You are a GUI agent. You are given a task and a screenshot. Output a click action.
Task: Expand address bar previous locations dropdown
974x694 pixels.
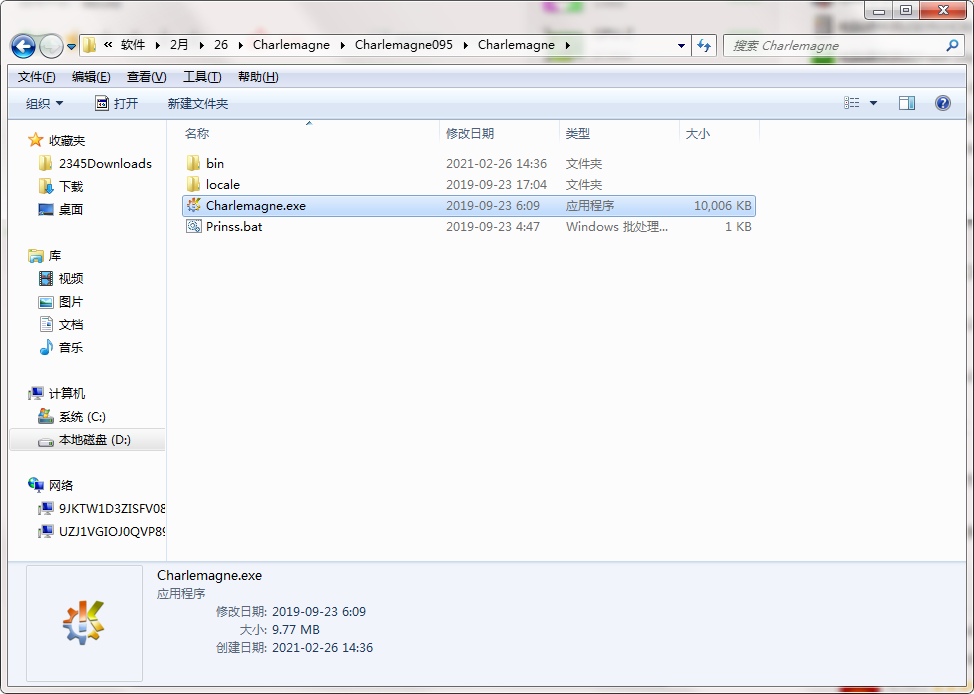(x=681, y=45)
